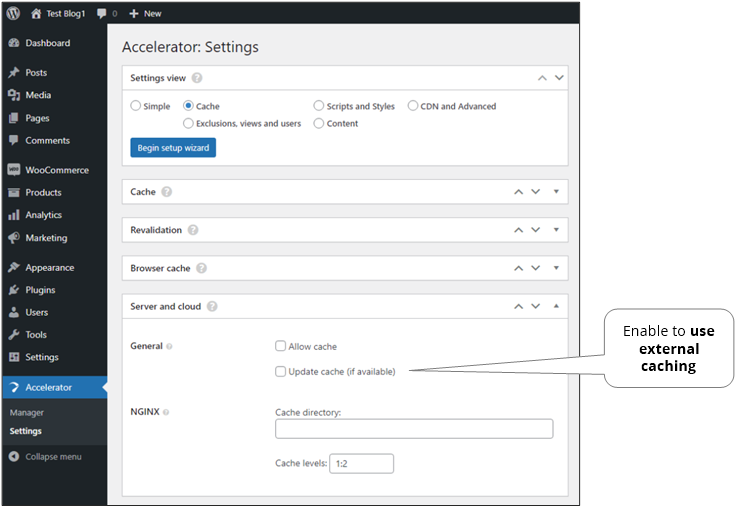Enable the Allow cache checkbox
735x508 pixels.
tap(281, 346)
